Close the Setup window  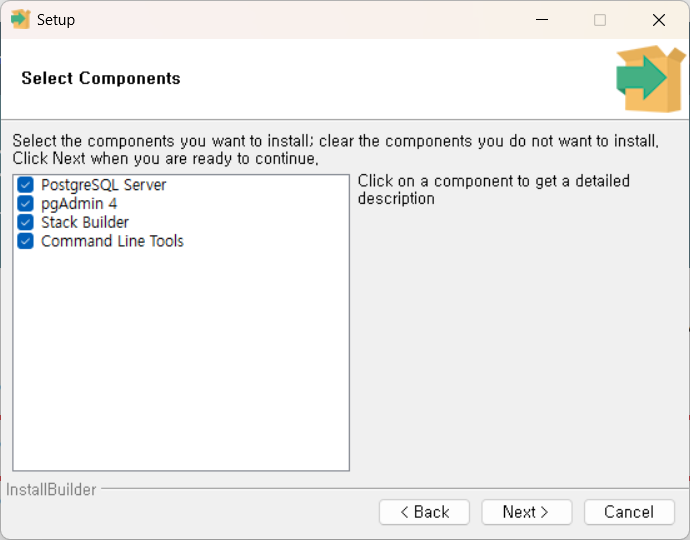[659, 20]
